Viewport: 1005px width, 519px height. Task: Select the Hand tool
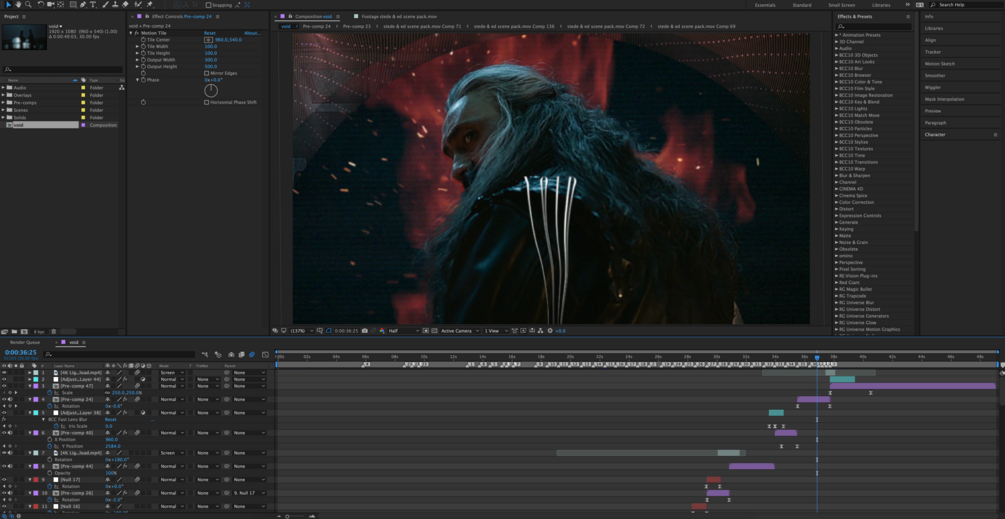coord(19,4)
